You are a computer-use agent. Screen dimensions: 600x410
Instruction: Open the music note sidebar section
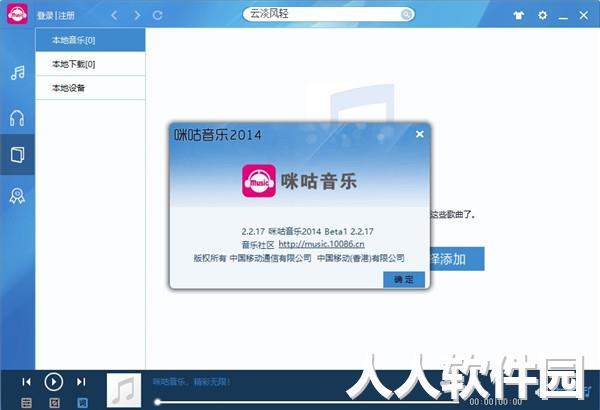[x=18, y=72]
